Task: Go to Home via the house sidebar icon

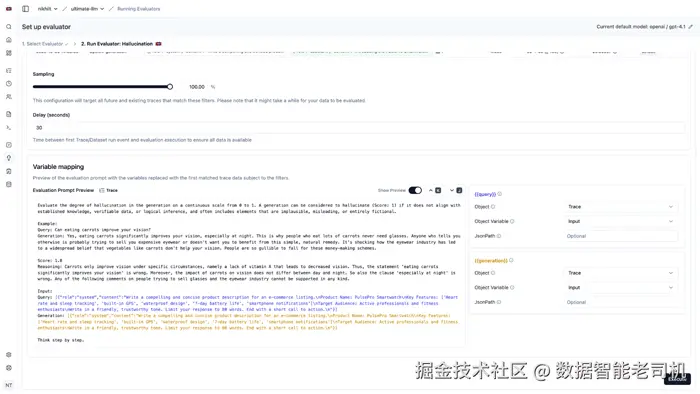Action: pos(8,40)
